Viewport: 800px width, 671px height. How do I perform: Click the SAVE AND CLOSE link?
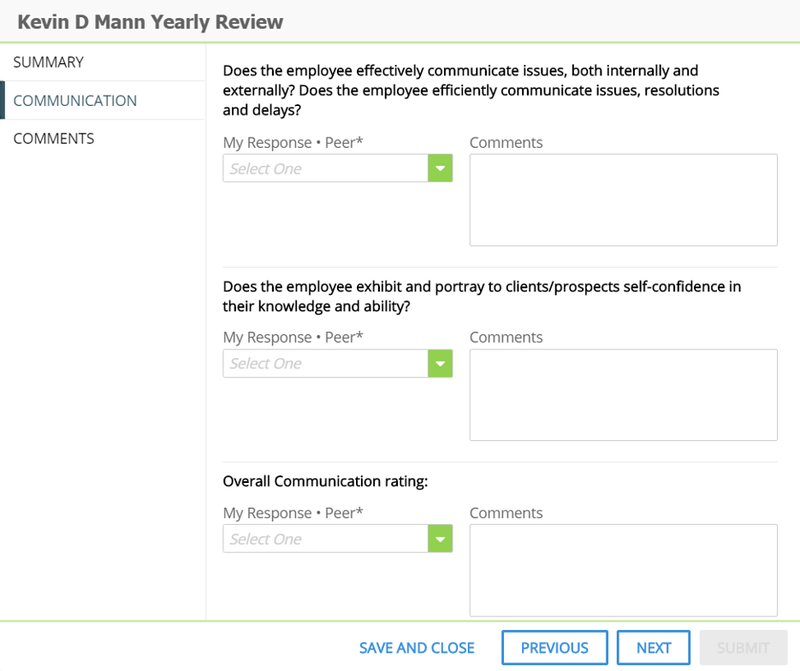coord(417,648)
